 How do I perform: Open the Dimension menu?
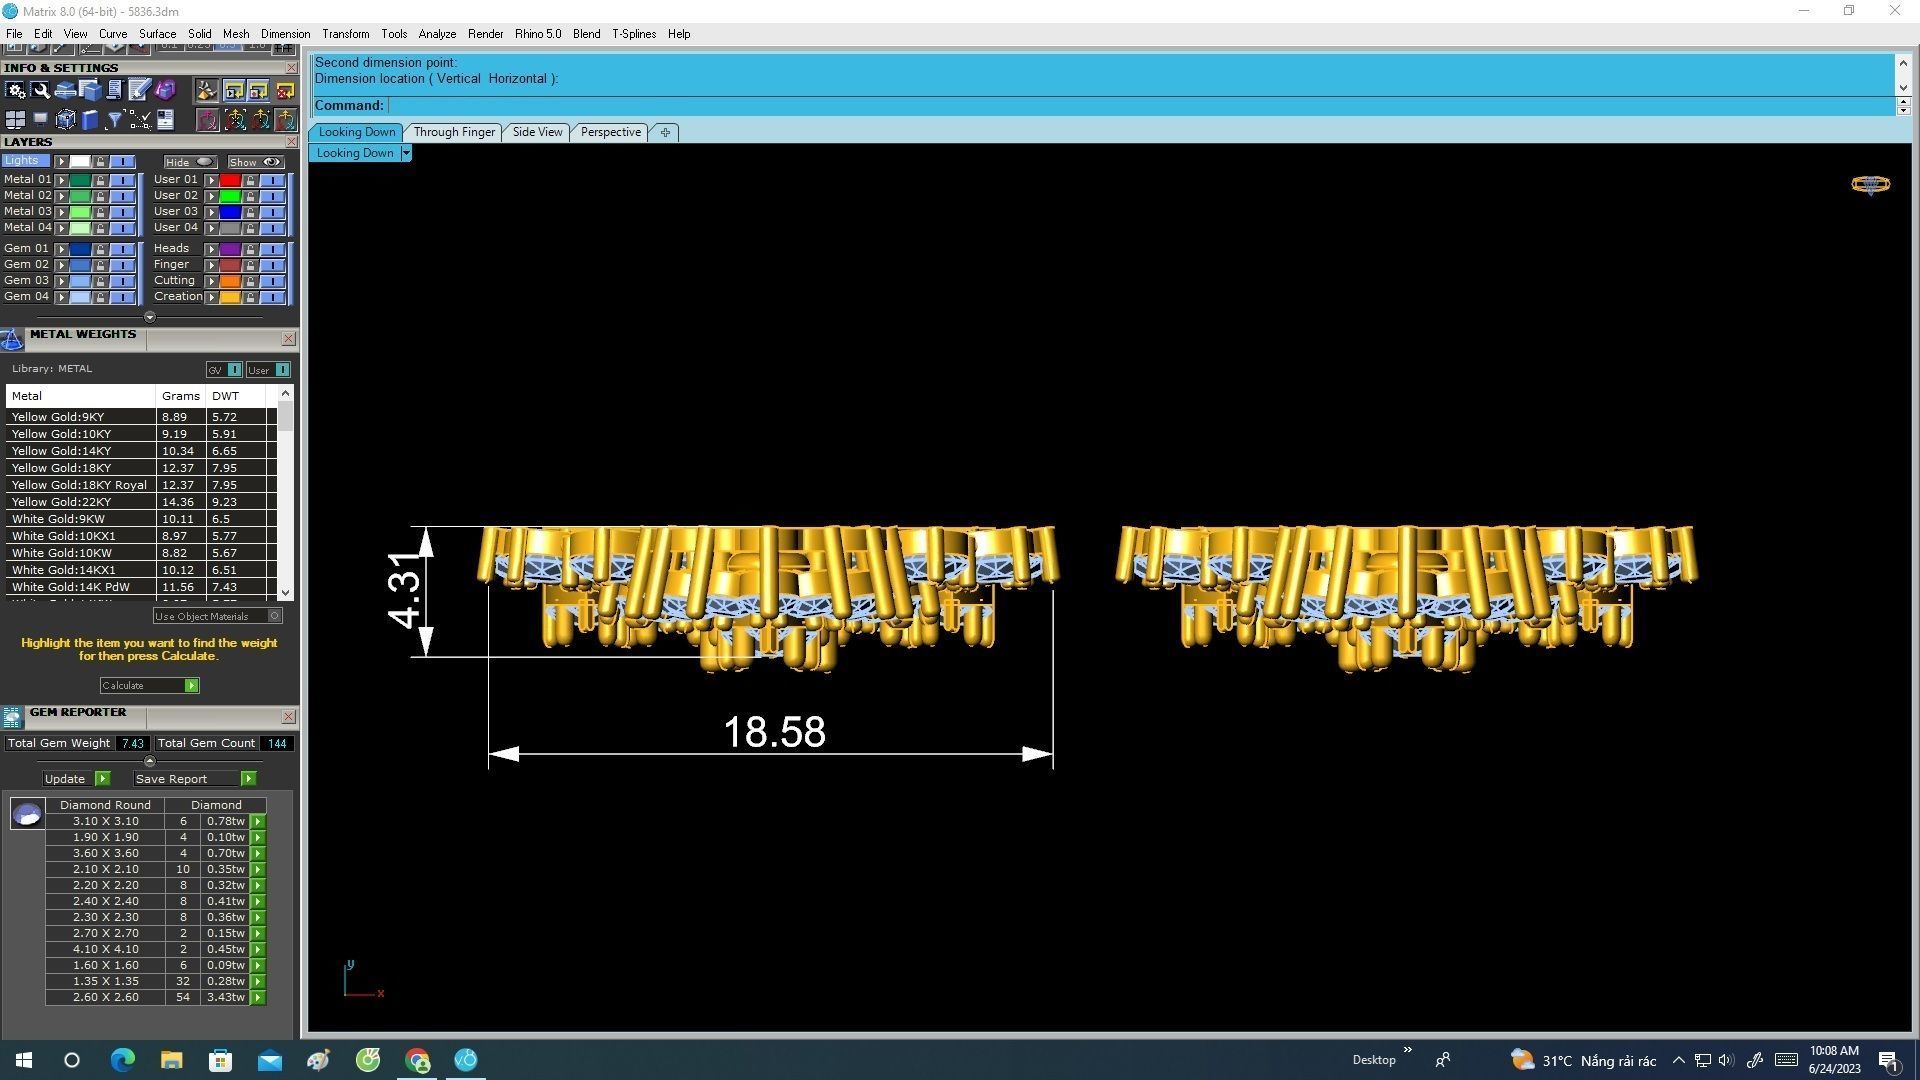tap(285, 34)
